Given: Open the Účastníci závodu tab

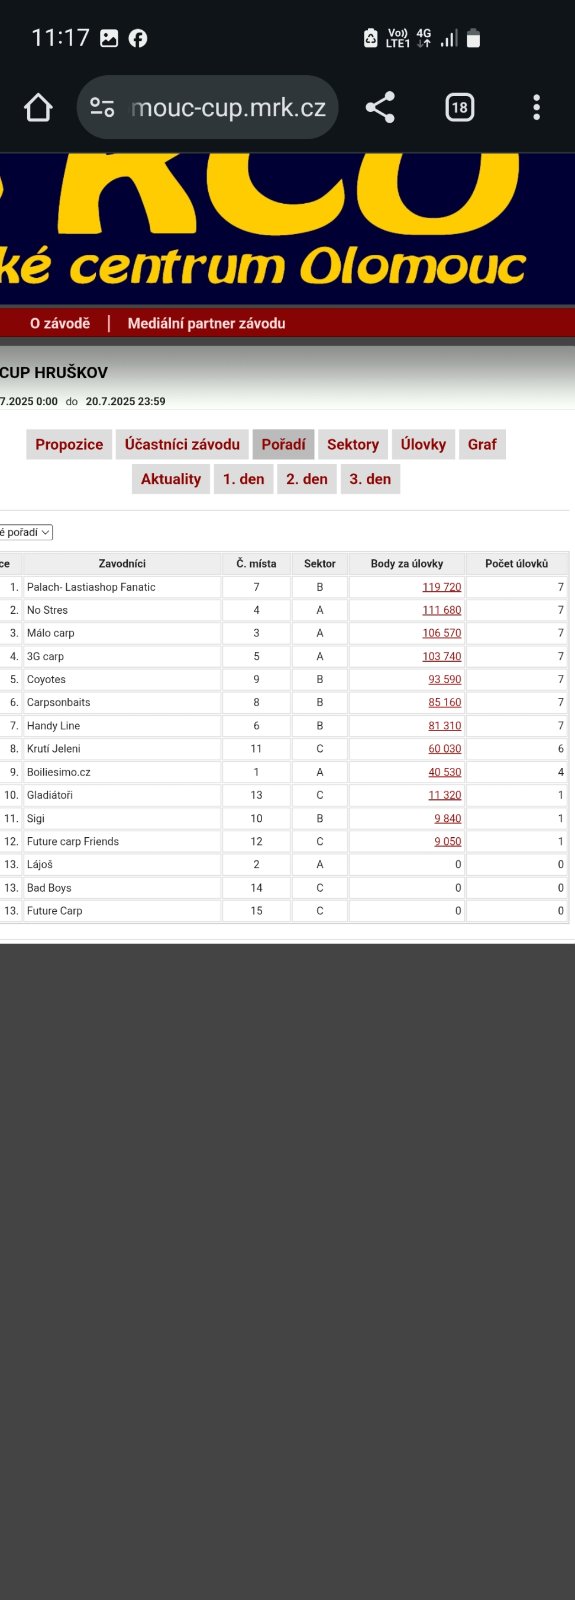Looking at the screenshot, I should pyautogui.click(x=182, y=444).
